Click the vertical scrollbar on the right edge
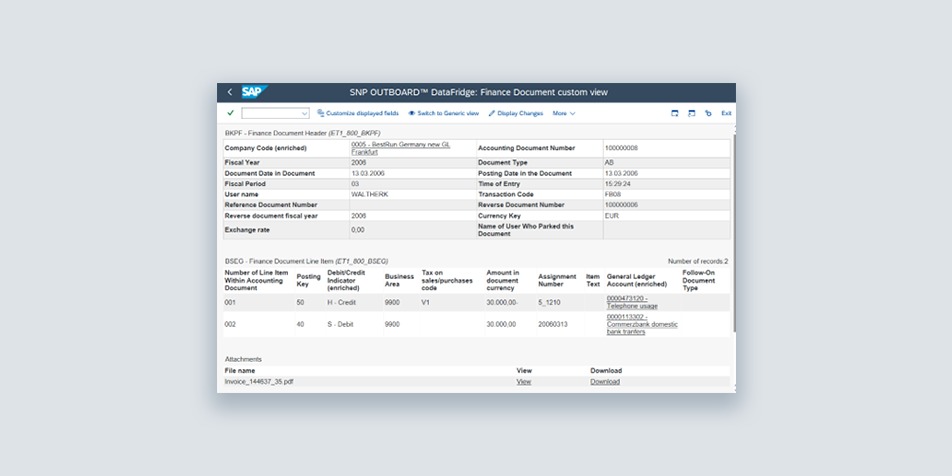952x476 pixels. (734, 231)
